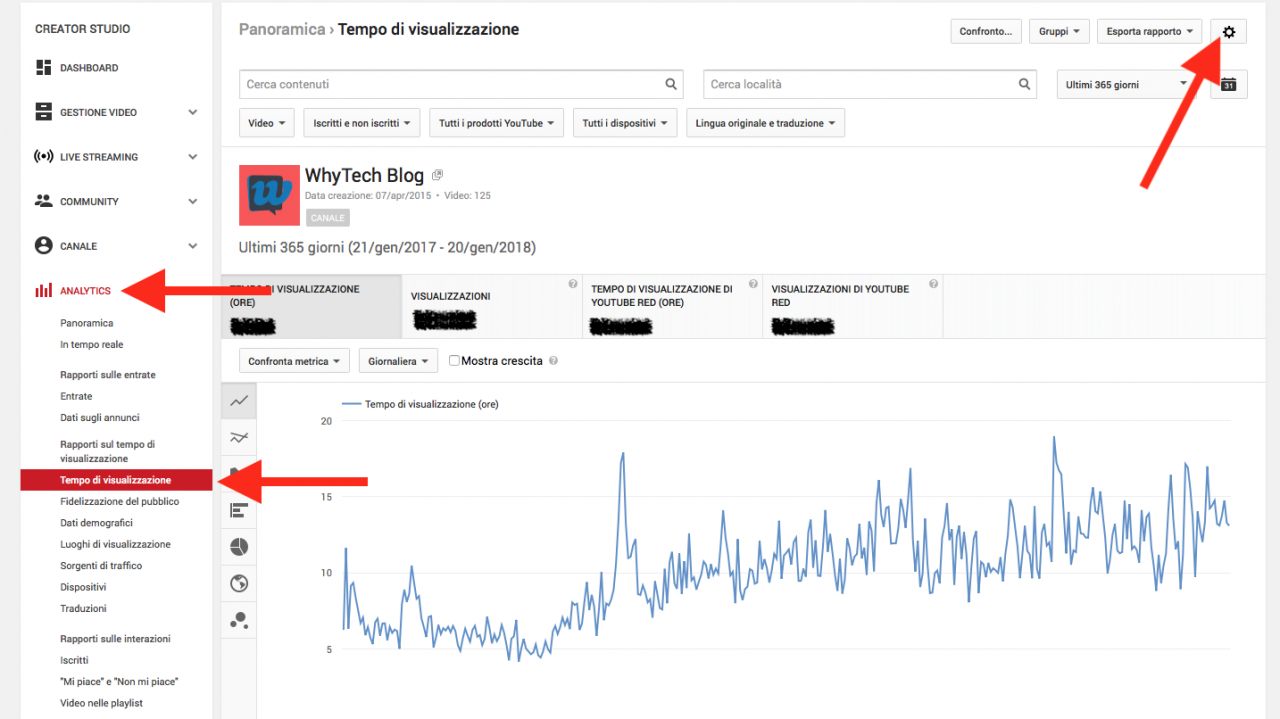This screenshot has width=1280, height=719.
Task: Click the magnifier in Cerca località box
Action: click(1024, 85)
